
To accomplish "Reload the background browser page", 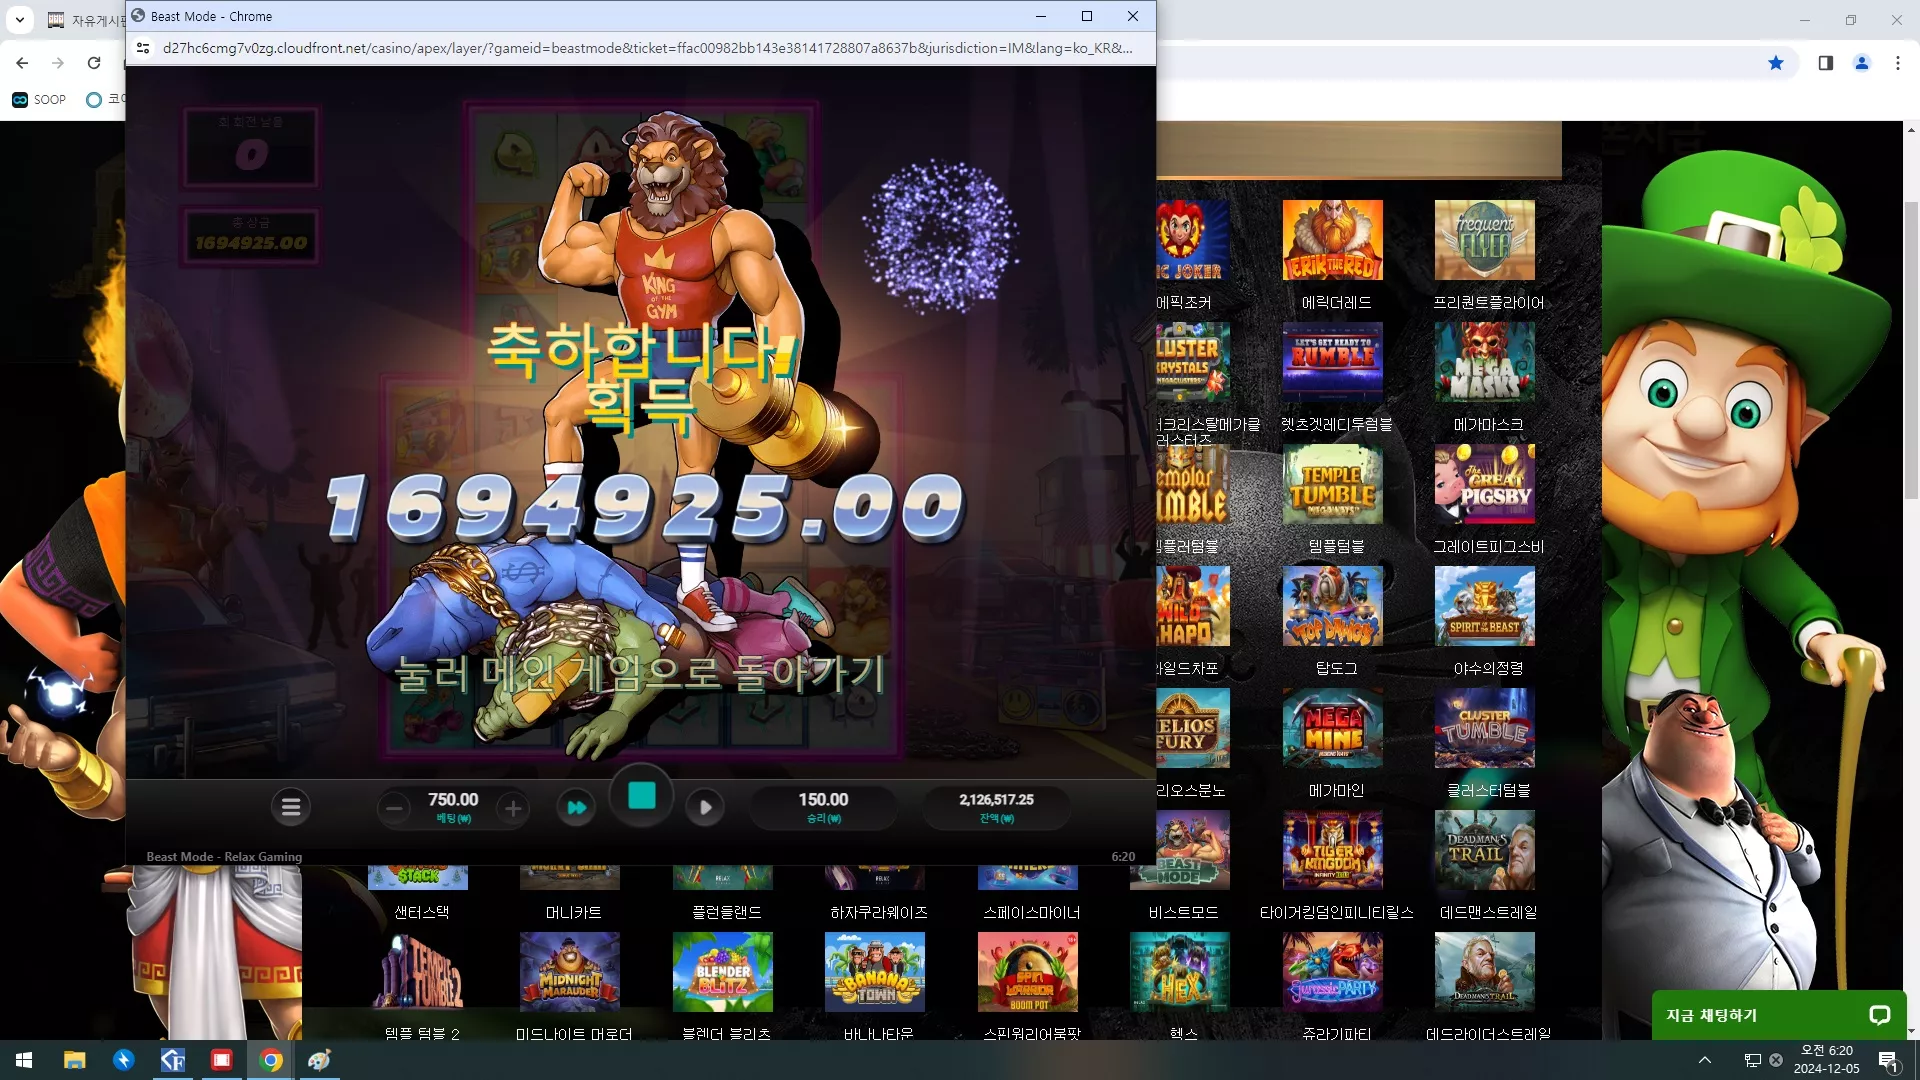I will [x=94, y=63].
